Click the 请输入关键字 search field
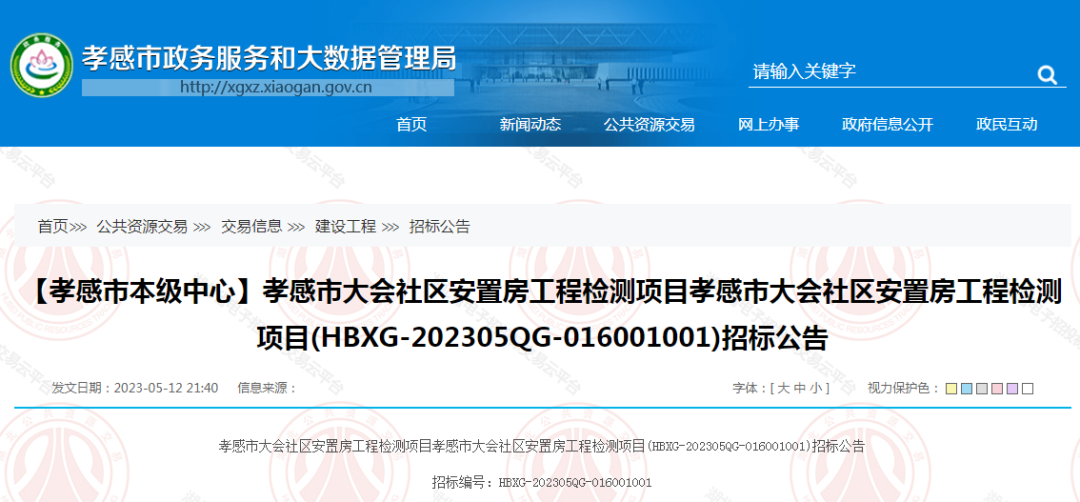 (885, 72)
